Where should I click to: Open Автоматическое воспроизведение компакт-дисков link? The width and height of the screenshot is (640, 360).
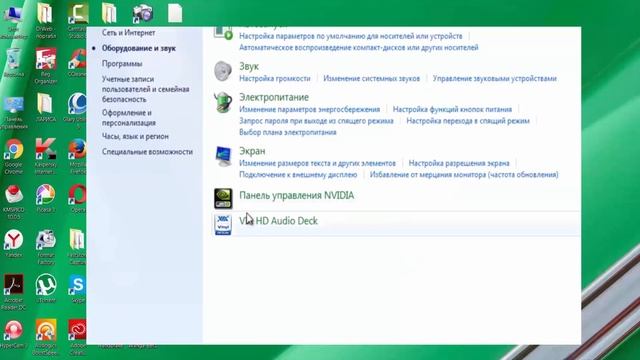(x=359, y=47)
